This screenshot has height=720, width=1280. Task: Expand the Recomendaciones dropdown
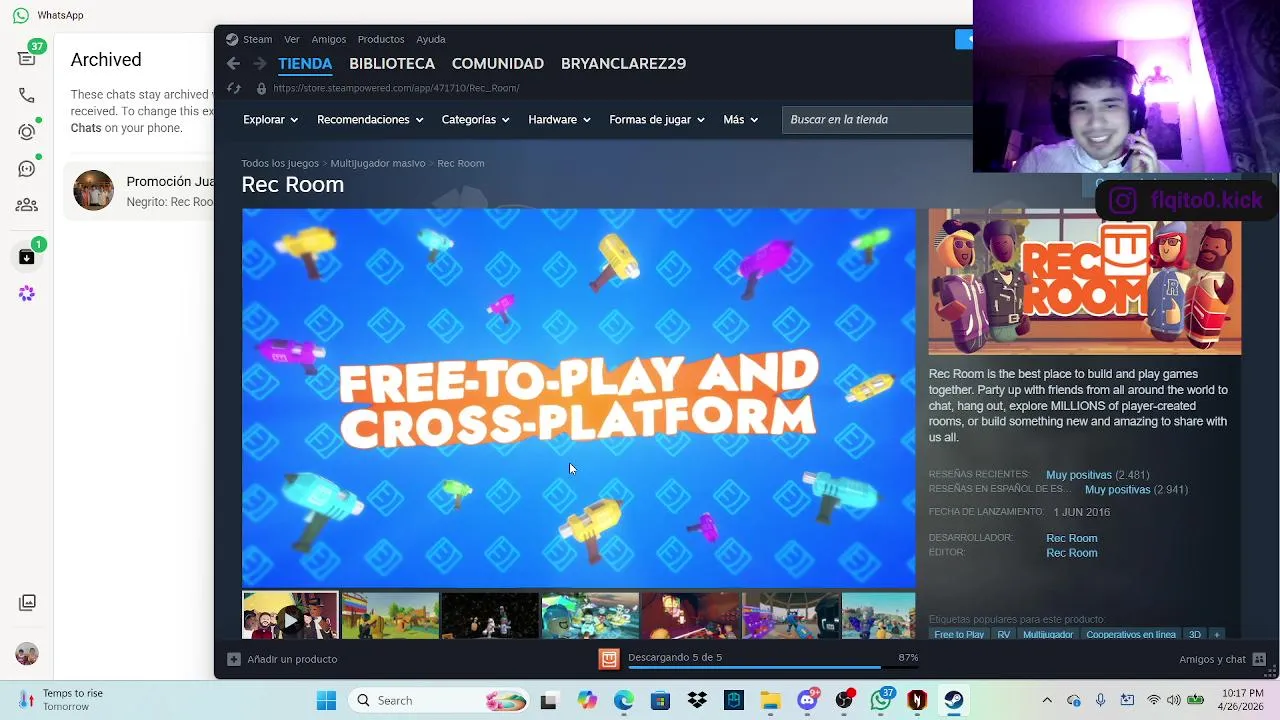[x=370, y=120]
